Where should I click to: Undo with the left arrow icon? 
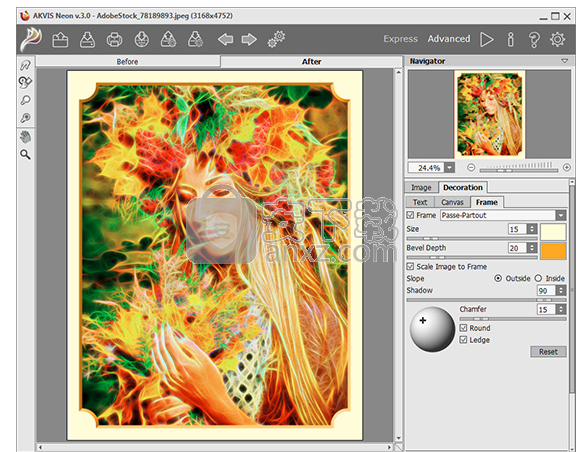[225, 39]
